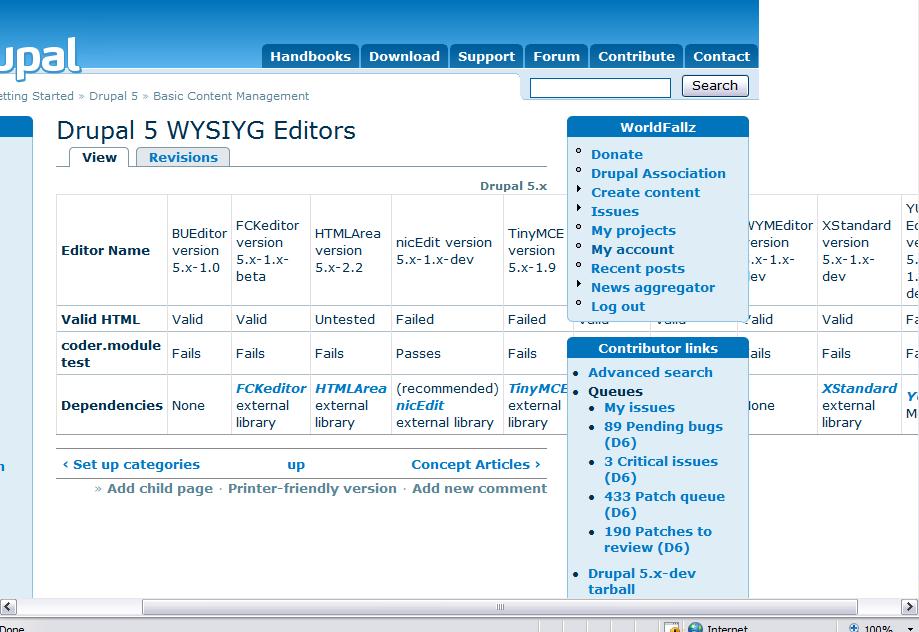The width and height of the screenshot is (919, 632).
Task: Open 433 Patch queue (D6)
Action: (x=664, y=504)
